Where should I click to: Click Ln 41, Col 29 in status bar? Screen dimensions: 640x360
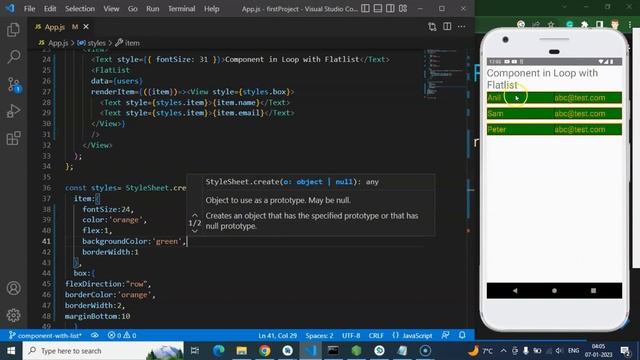point(278,336)
